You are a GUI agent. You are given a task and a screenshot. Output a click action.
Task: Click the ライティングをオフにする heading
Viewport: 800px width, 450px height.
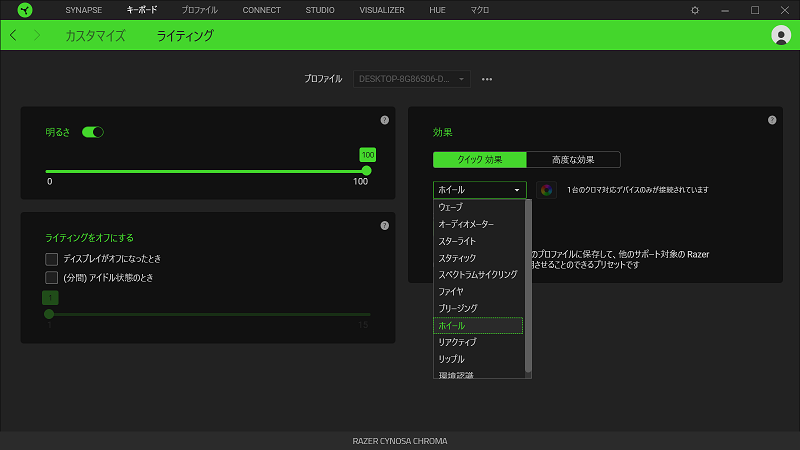tap(90, 238)
